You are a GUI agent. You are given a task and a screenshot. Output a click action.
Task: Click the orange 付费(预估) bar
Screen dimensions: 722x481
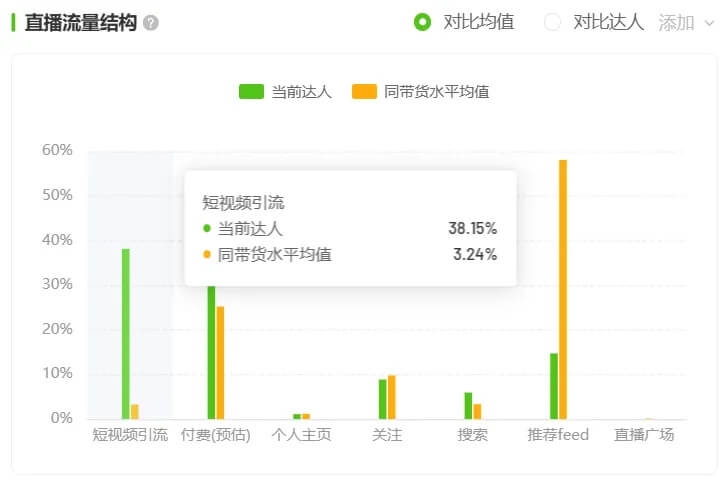point(221,363)
